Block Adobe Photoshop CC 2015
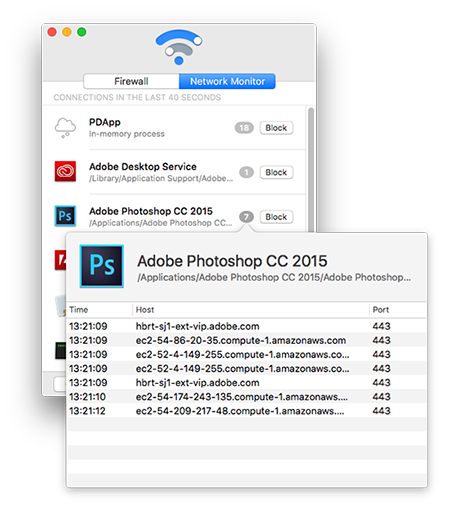This screenshot has width=450, height=513. click(276, 217)
